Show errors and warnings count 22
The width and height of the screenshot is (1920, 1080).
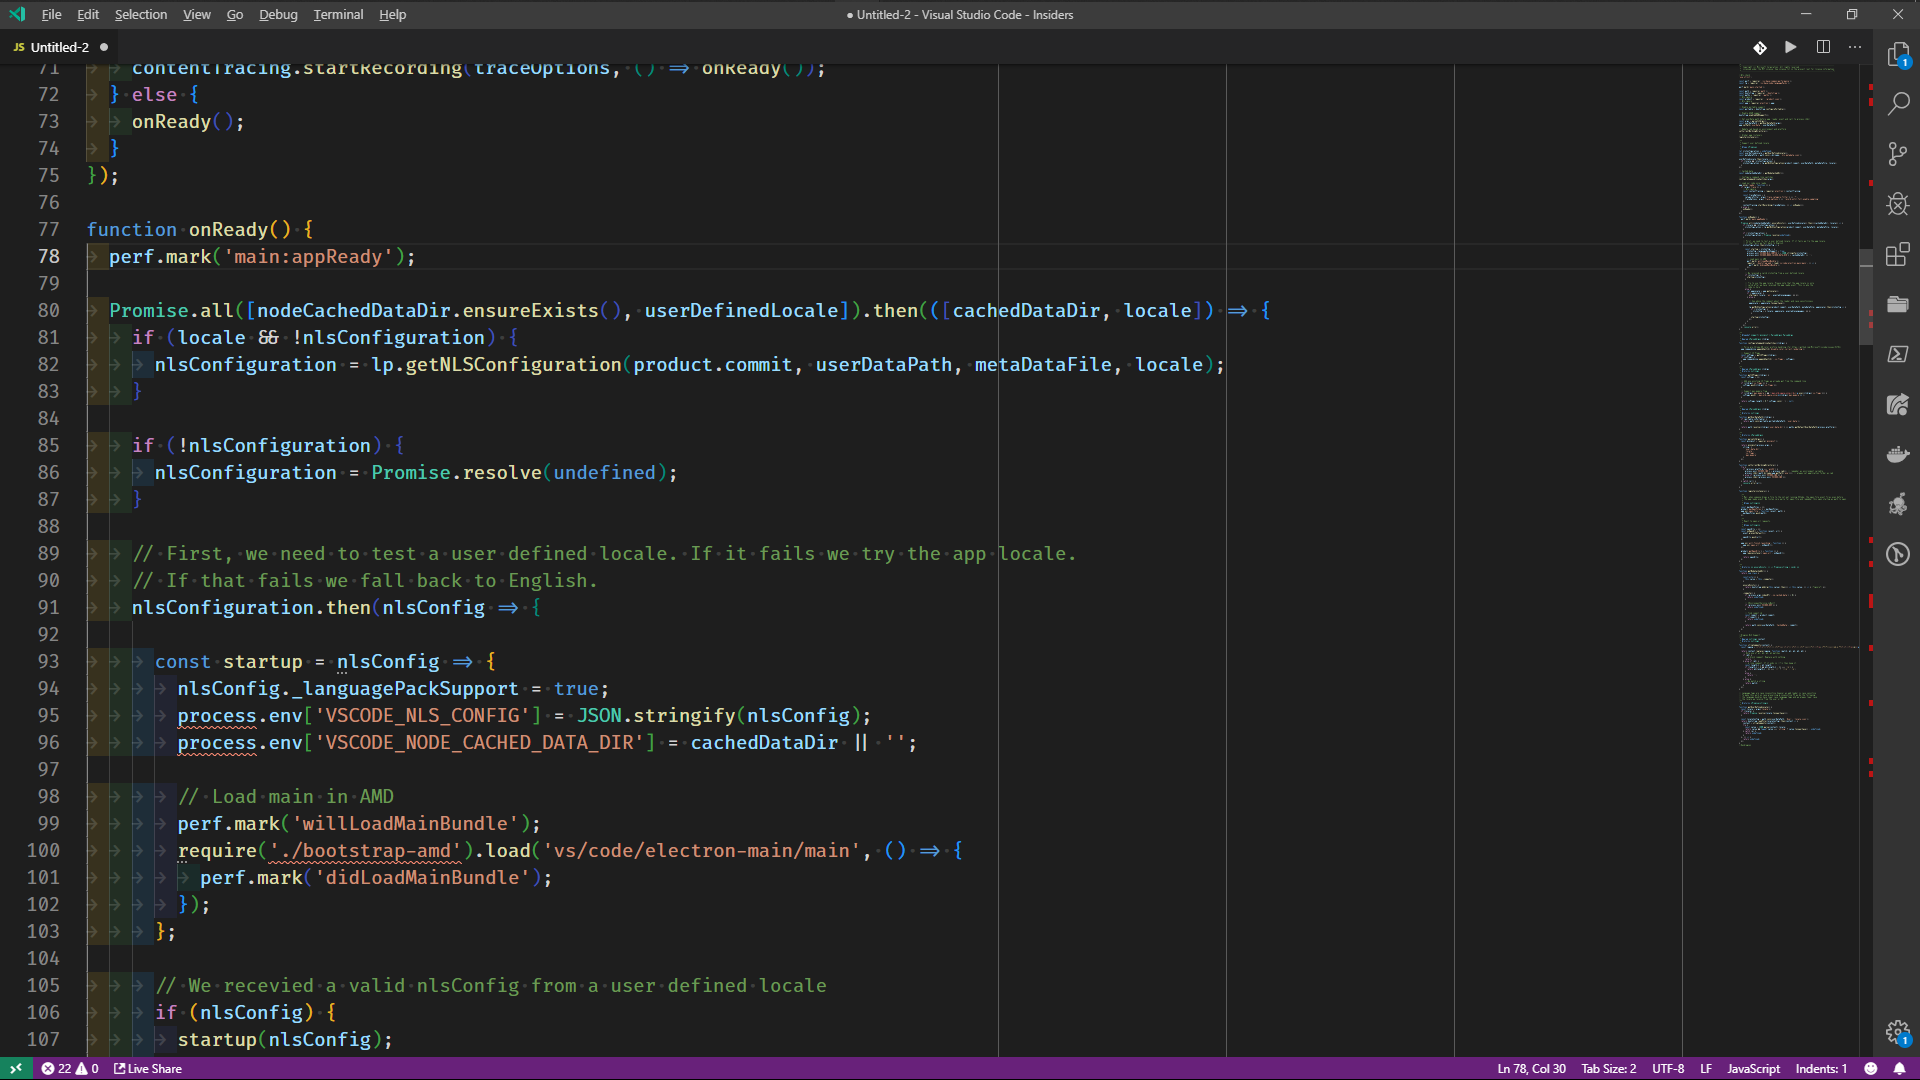(x=70, y=1068)
